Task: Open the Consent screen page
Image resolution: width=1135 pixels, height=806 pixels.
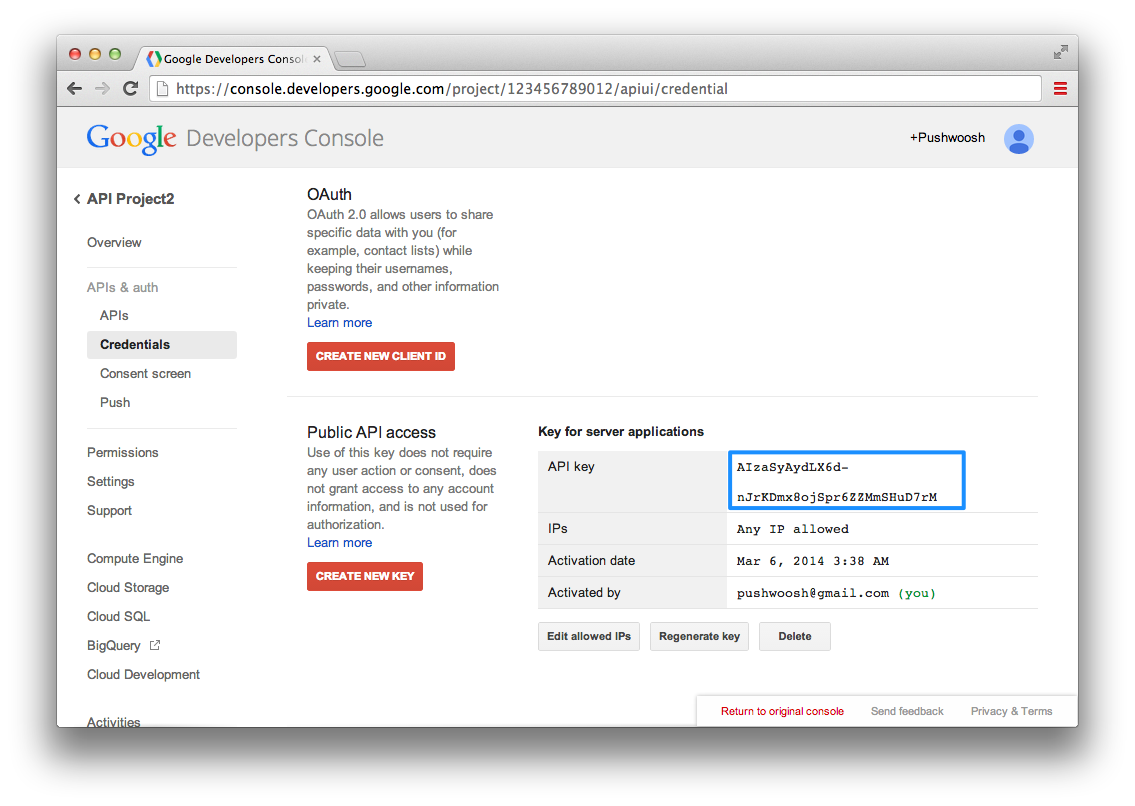Action: click(145, 374)
